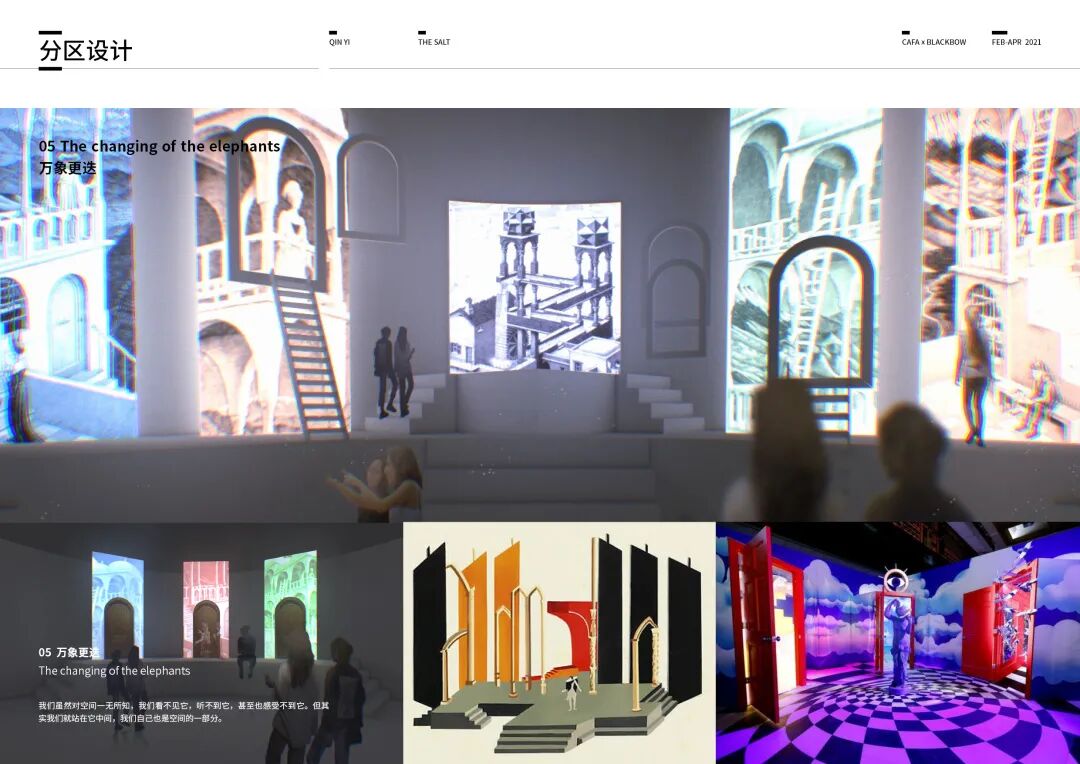Image resolution: width=1080 pixels, height=764 pixels.
Task: Click the "FEB-APR 2021" date label
Action: pos(1016,42)
